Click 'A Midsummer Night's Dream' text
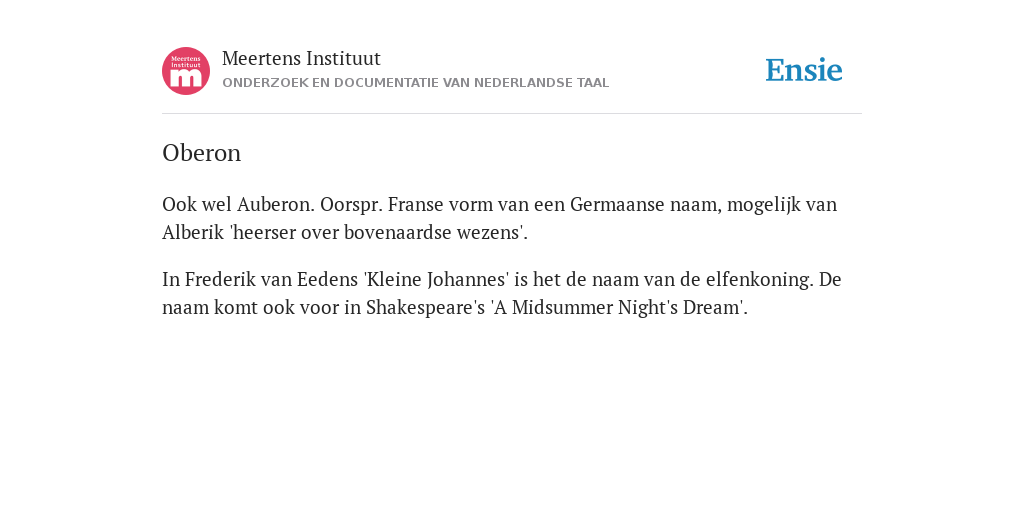 click(618, 308)
